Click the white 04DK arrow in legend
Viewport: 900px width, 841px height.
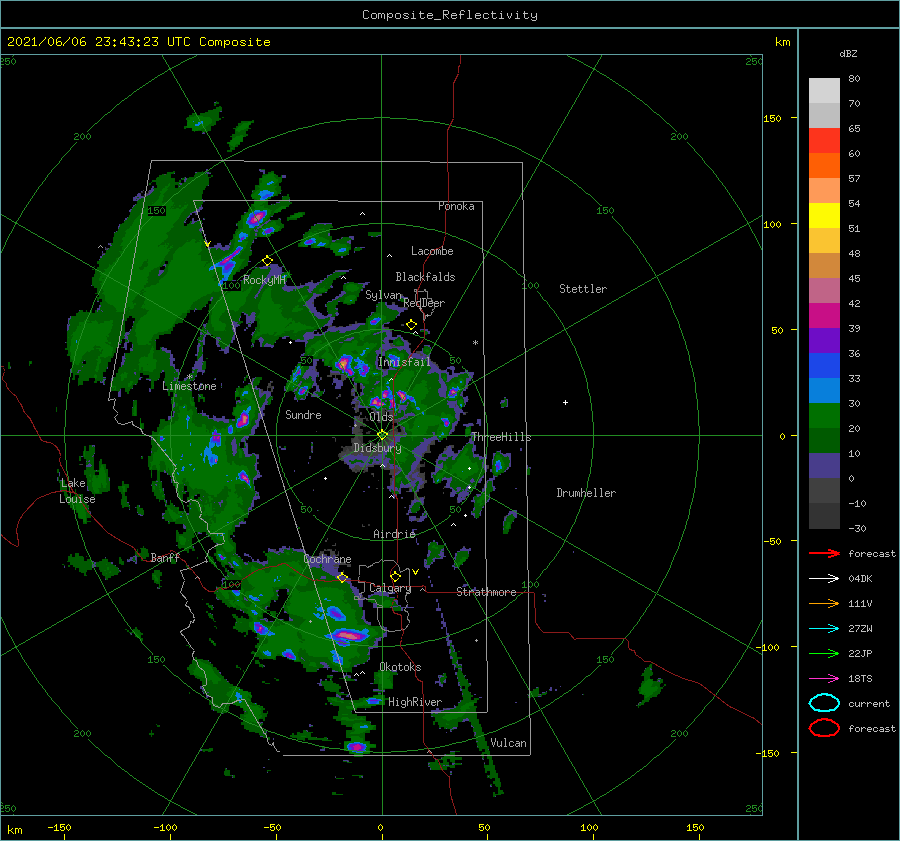click(824, 578)
